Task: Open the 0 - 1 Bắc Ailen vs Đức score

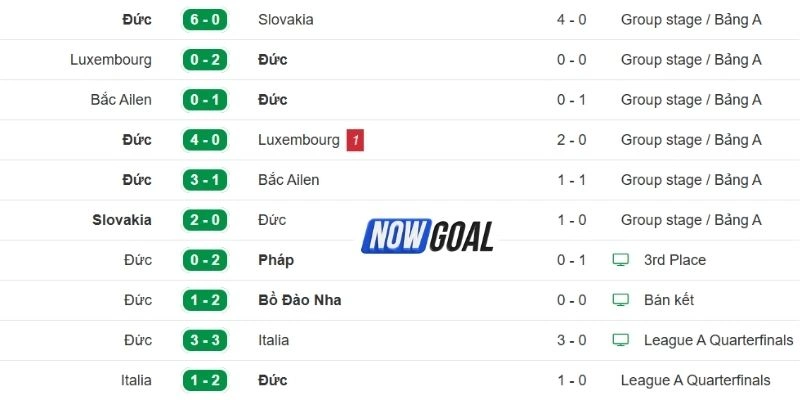Action: pos(205,100)
